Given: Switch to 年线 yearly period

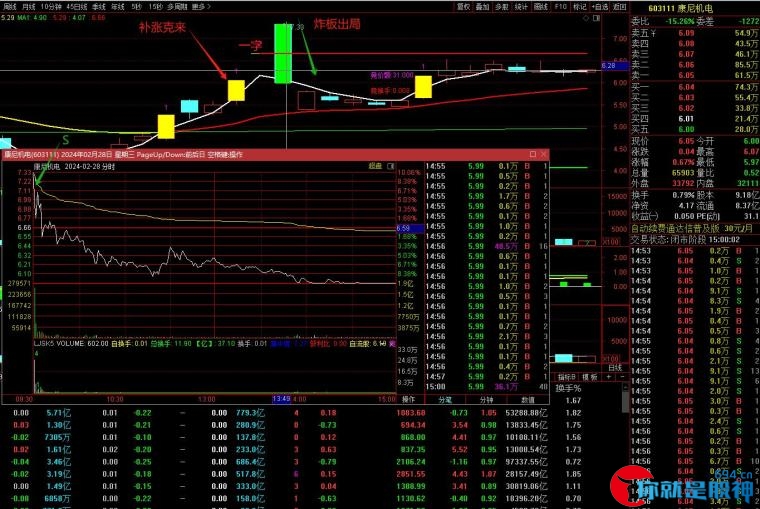Looking at the screenshot, I should (118, 7).
